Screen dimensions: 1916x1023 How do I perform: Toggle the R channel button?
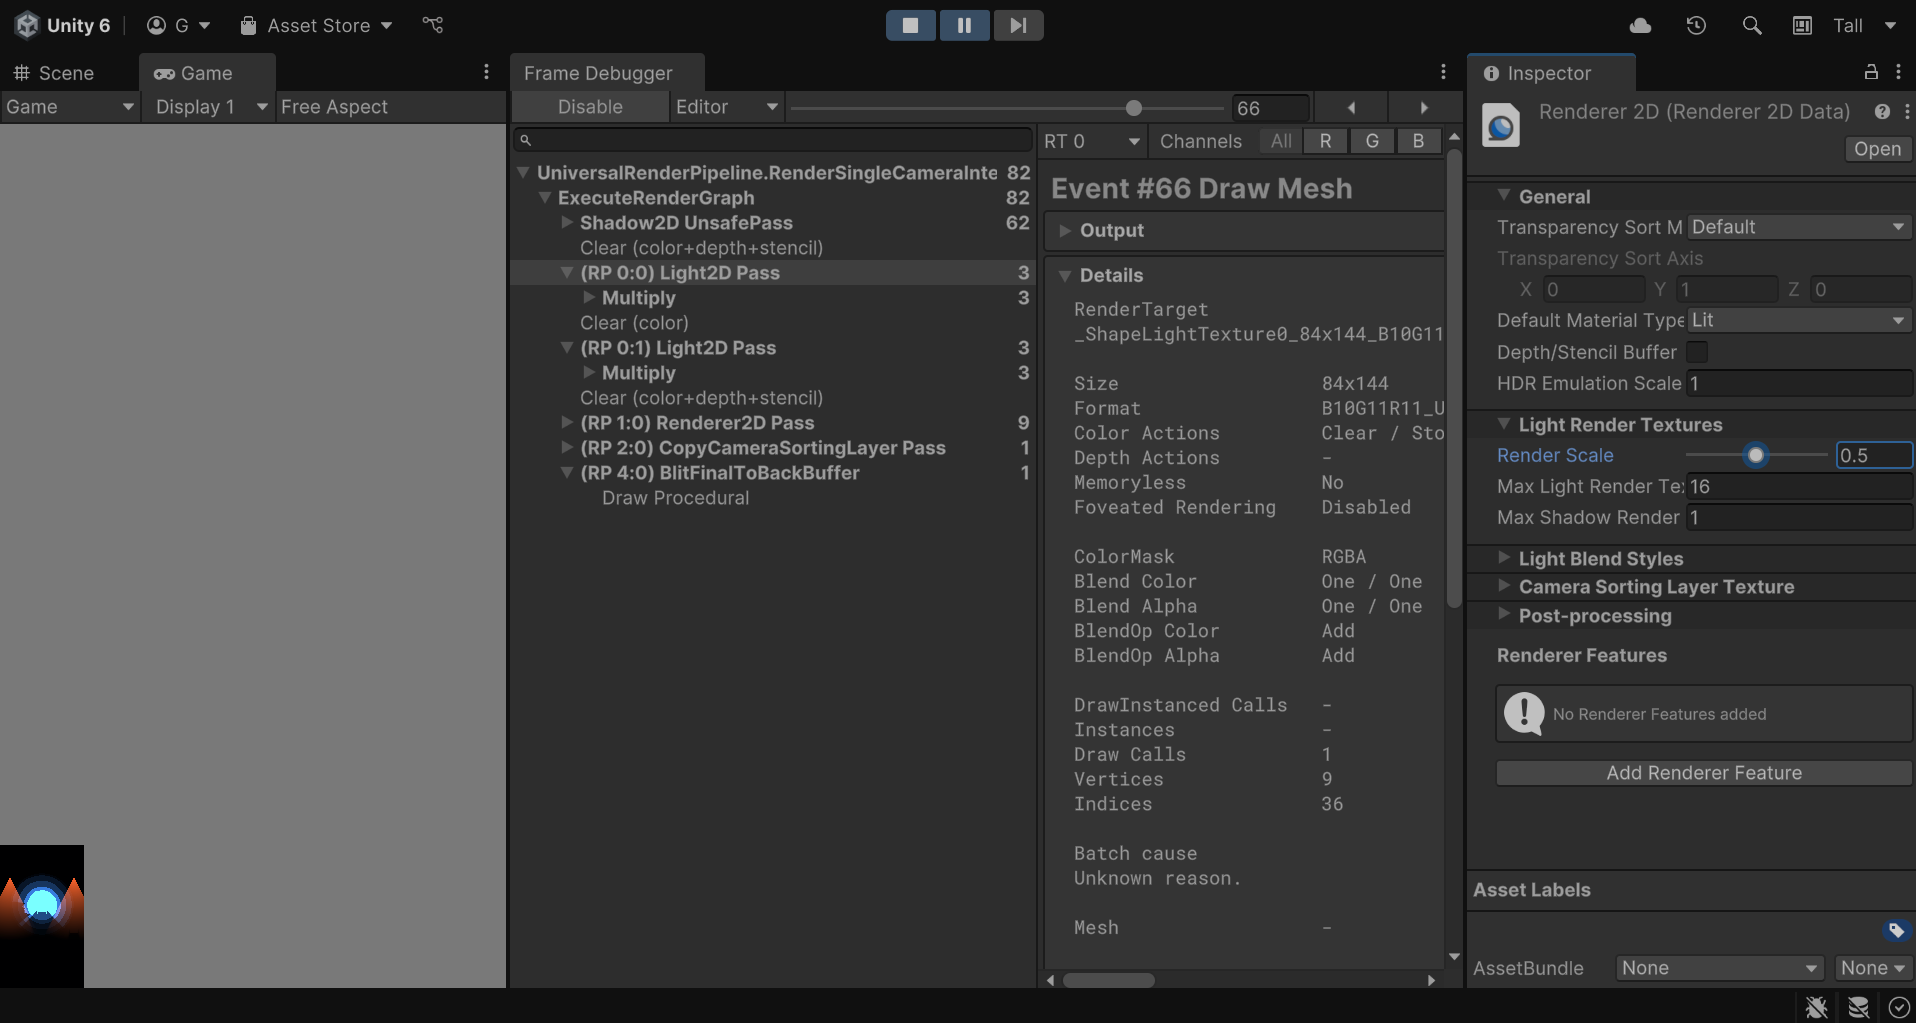pos(1325,141)
